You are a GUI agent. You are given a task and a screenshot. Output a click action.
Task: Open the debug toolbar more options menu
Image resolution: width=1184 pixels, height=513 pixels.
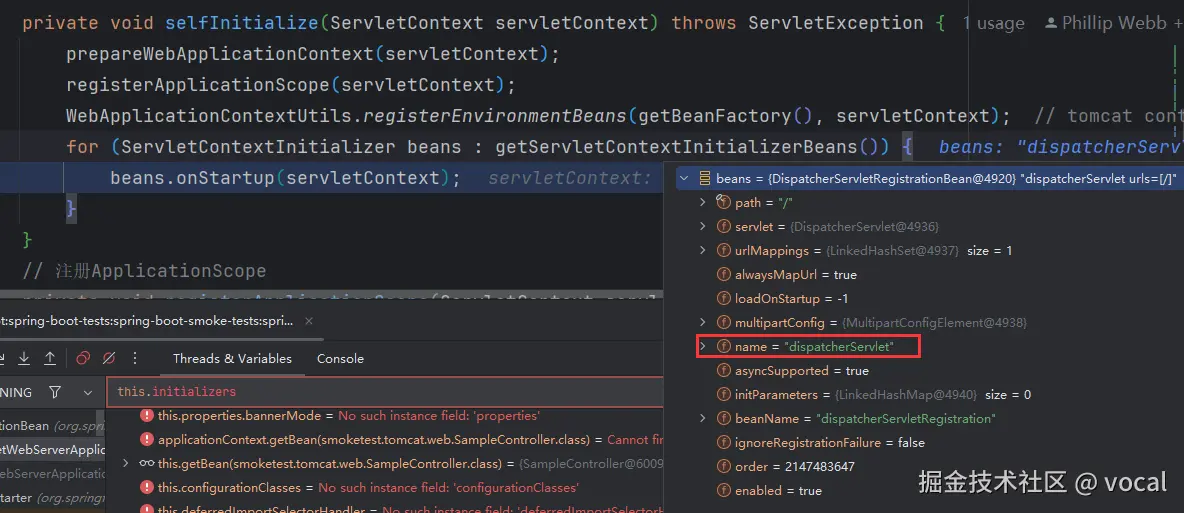coord(135,358)
